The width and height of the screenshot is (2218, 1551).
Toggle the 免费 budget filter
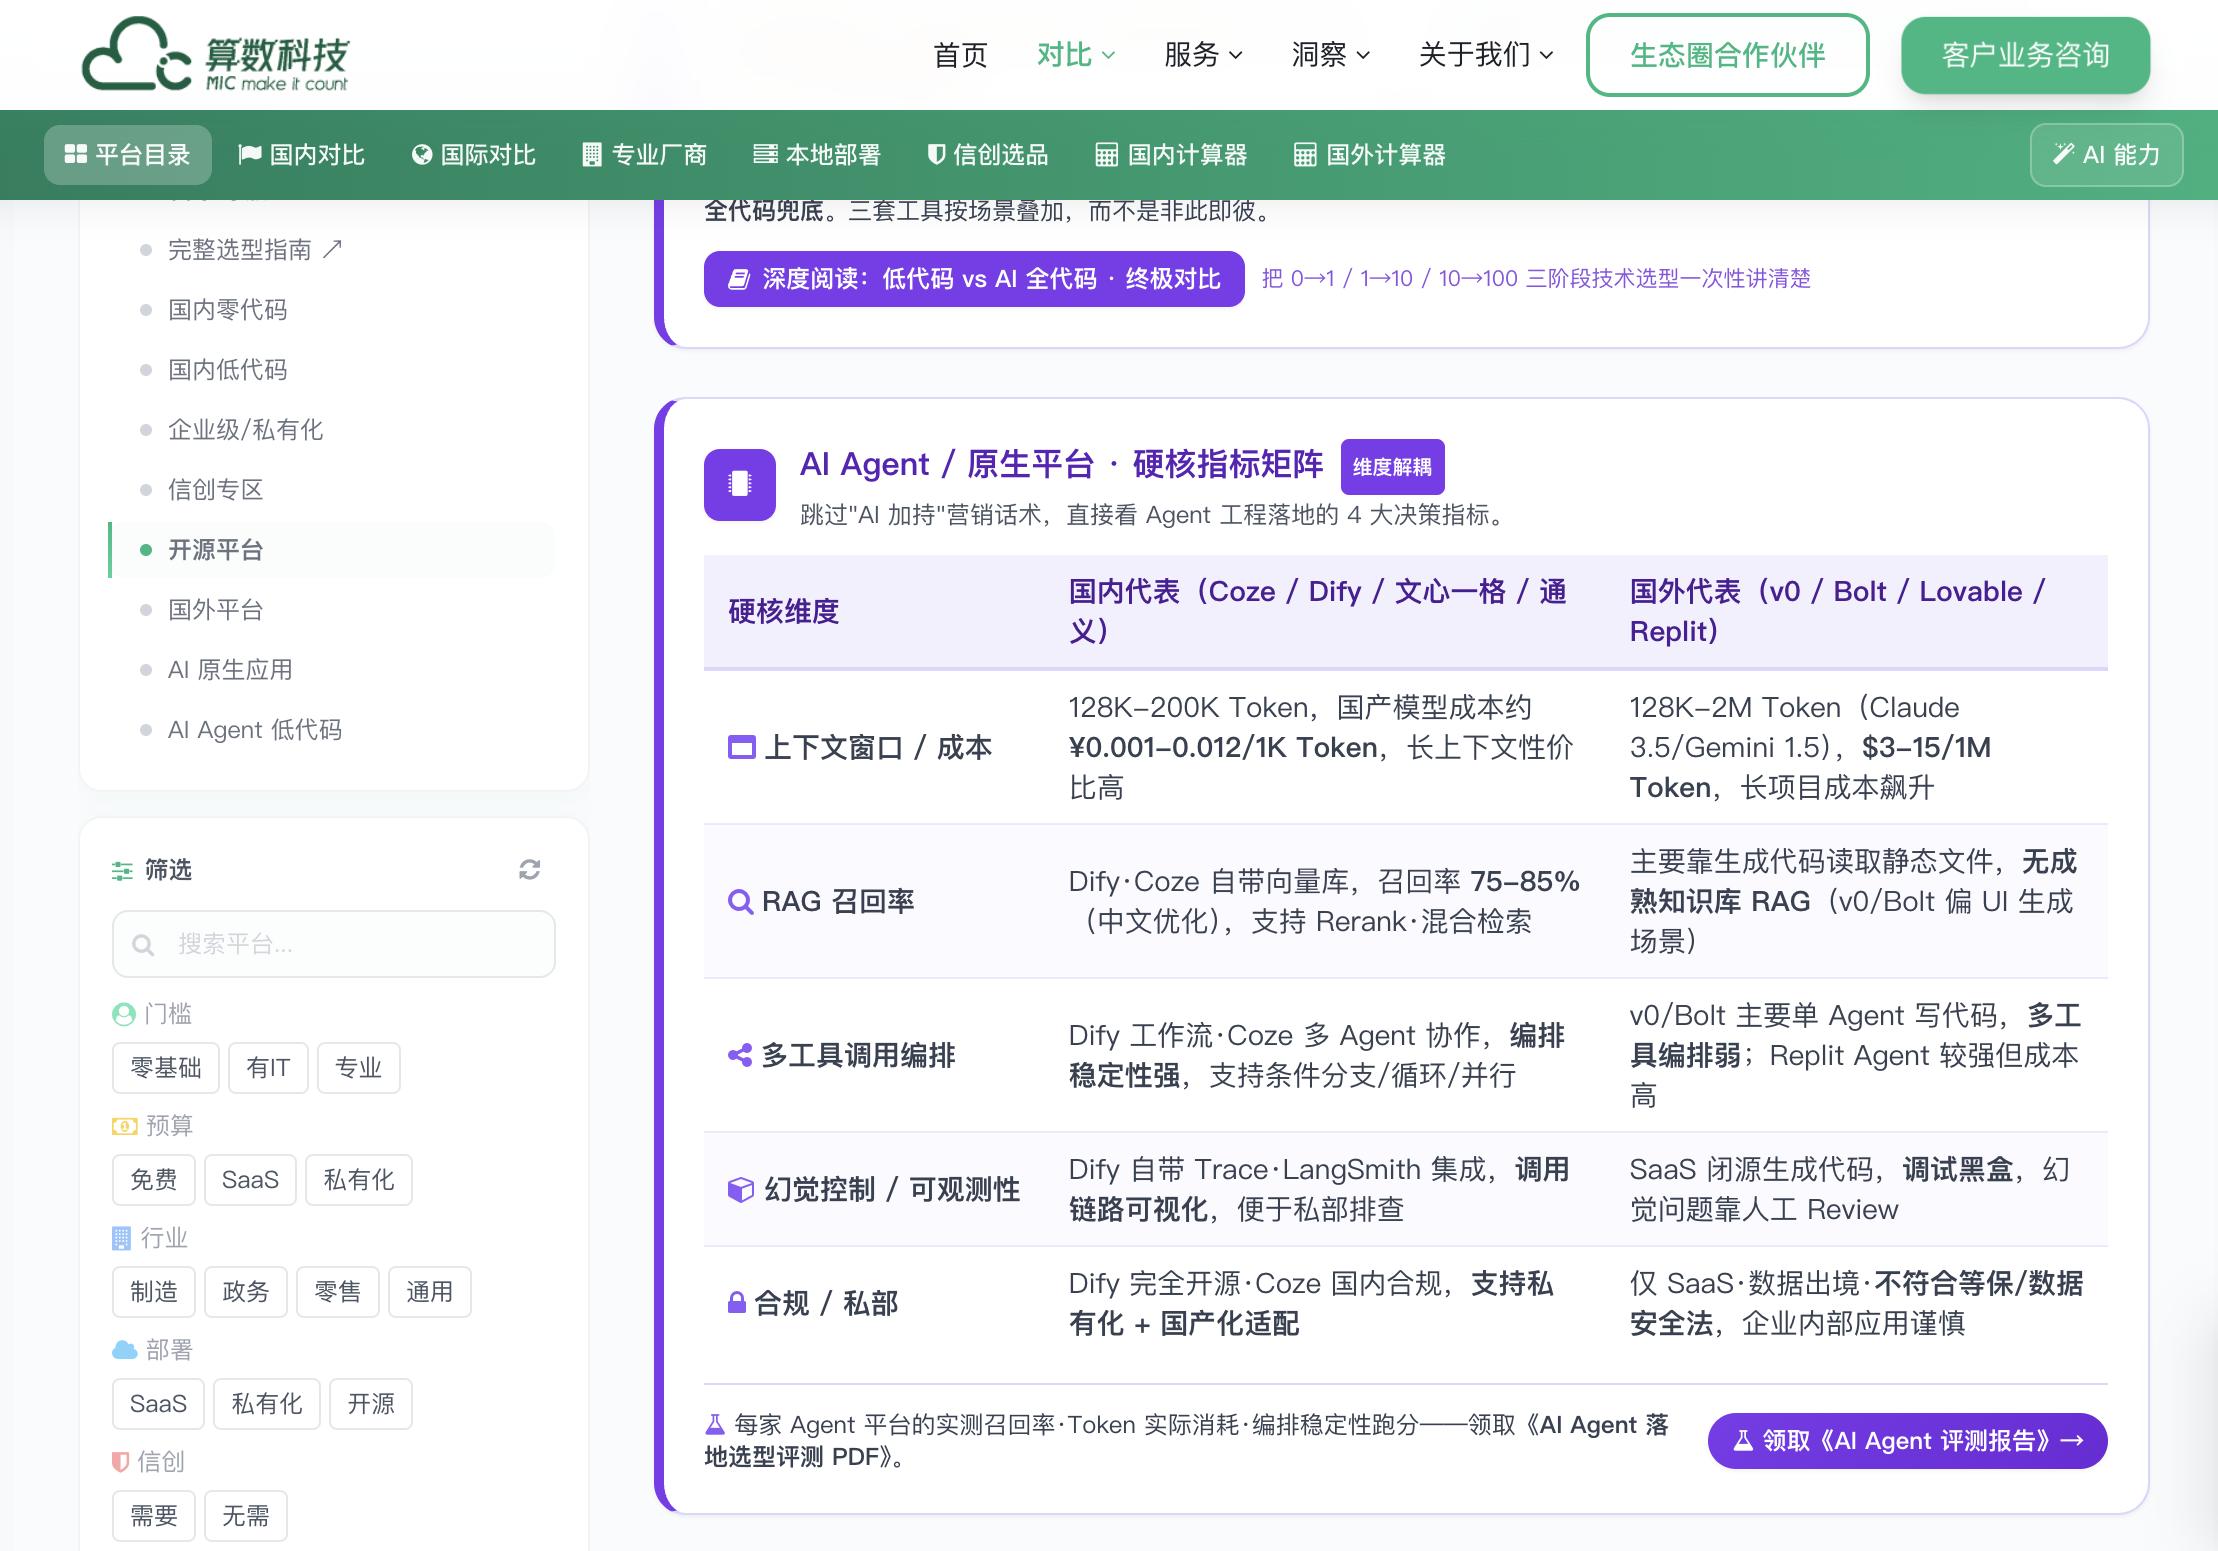(x=154, y=1180)
